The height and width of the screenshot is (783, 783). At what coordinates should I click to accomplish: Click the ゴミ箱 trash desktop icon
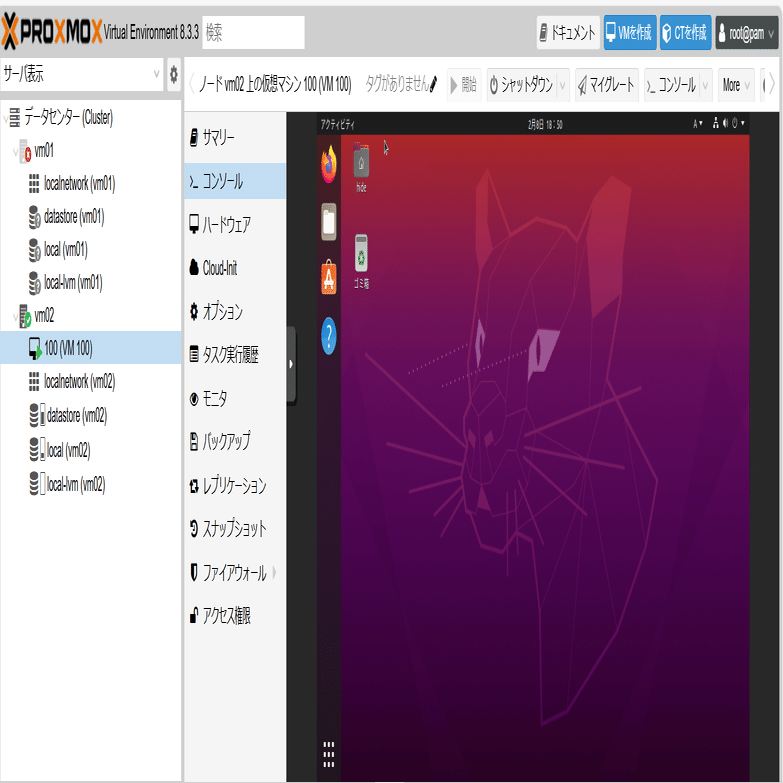[362, 262]
